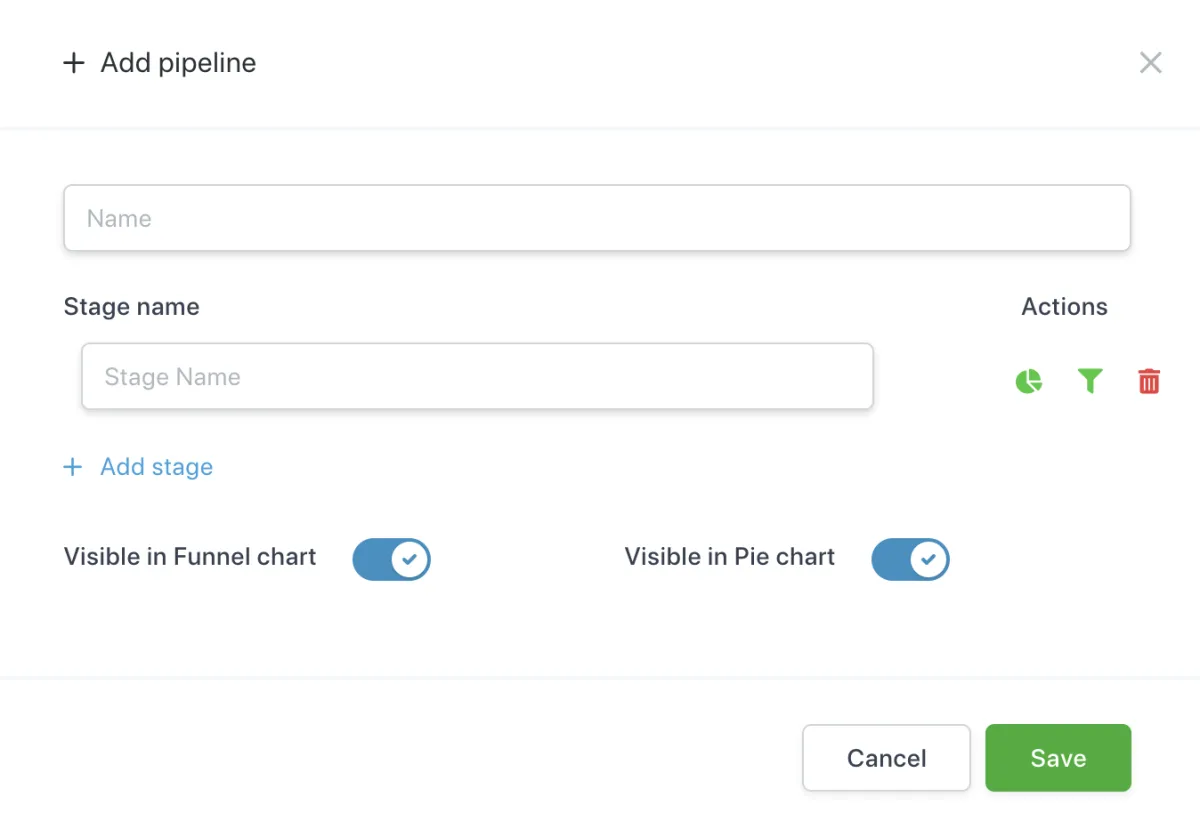Cancel the pipeline creation
1200x829 pixels.
click(886, 758)
